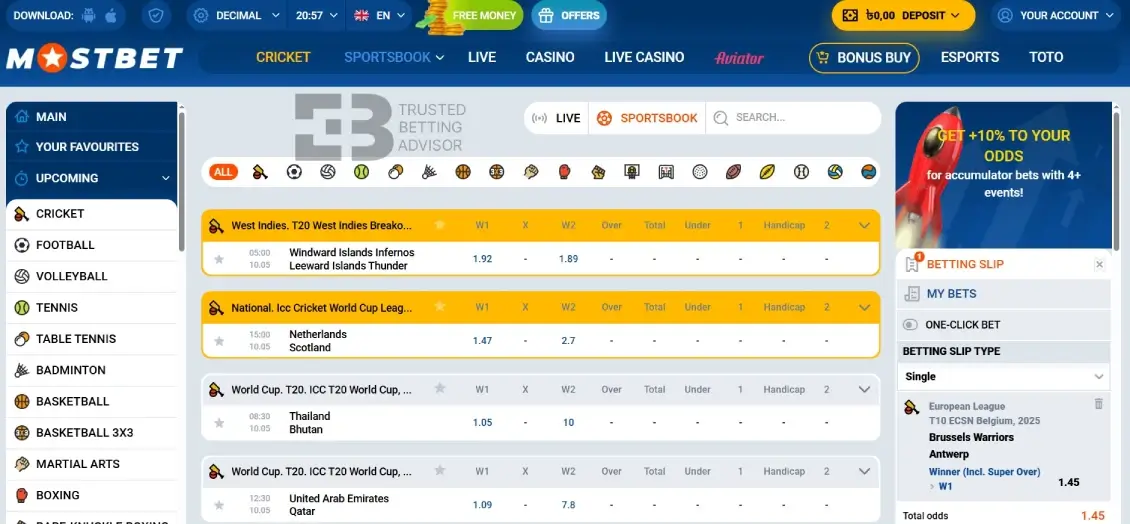Select the tennis ball icon in the filter bar

(361, 172)
